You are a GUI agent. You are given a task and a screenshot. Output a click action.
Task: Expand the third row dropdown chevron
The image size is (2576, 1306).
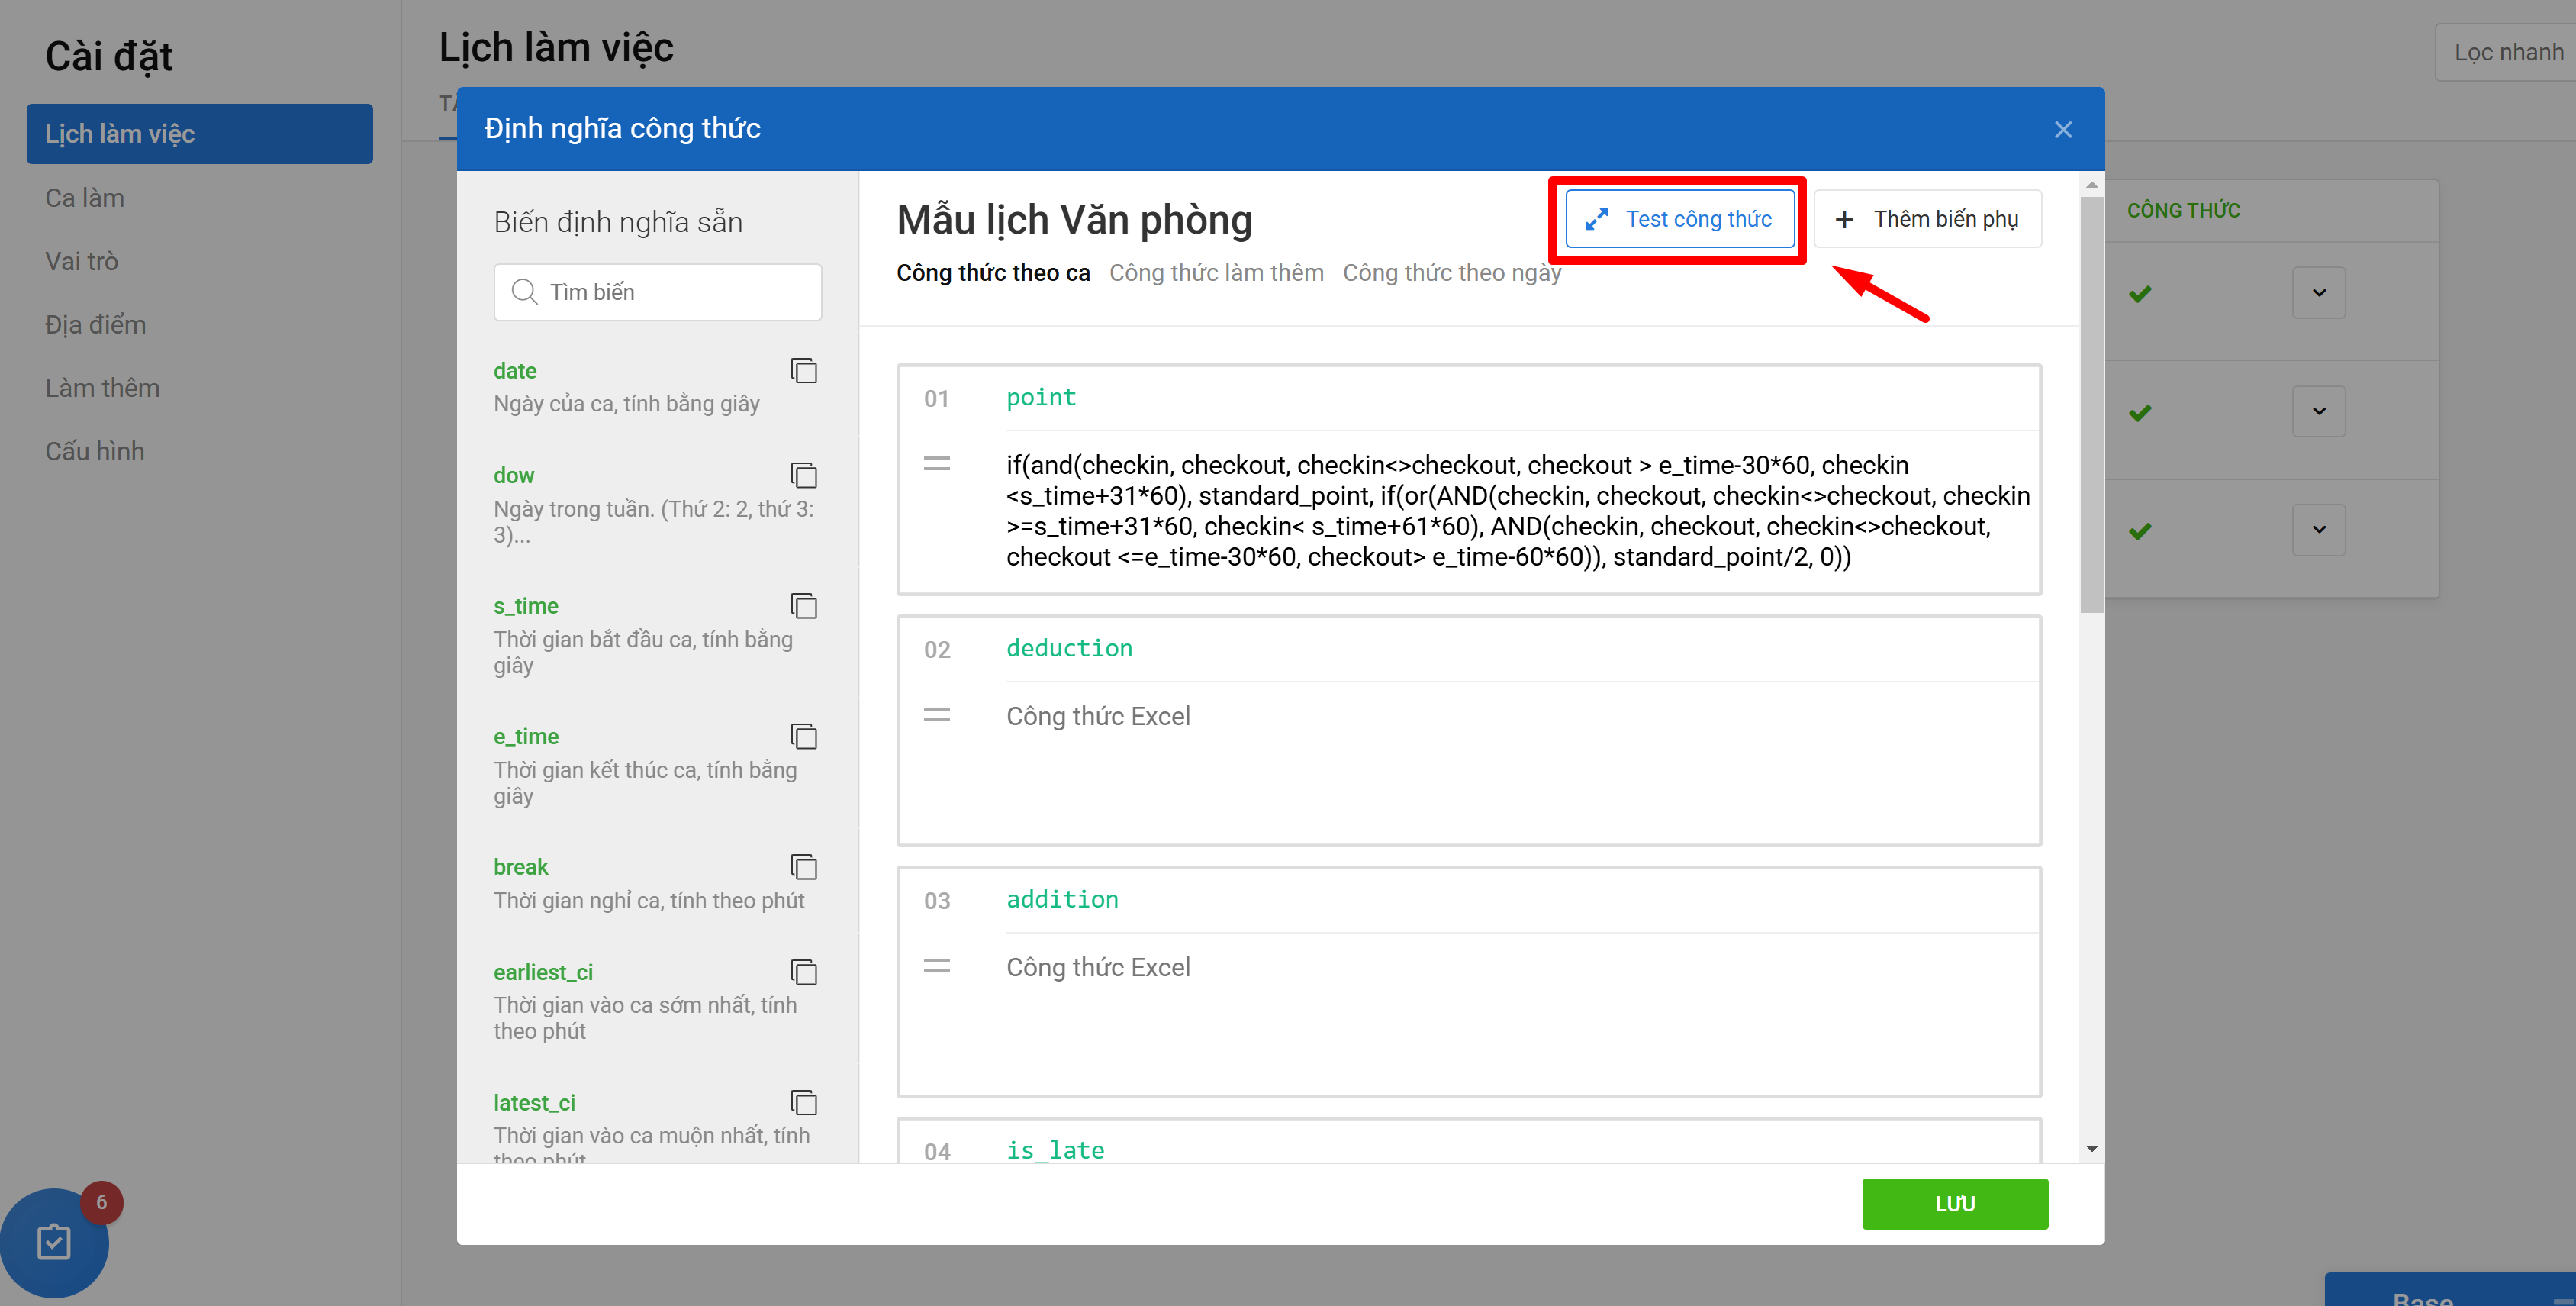tap(2319, 529)
